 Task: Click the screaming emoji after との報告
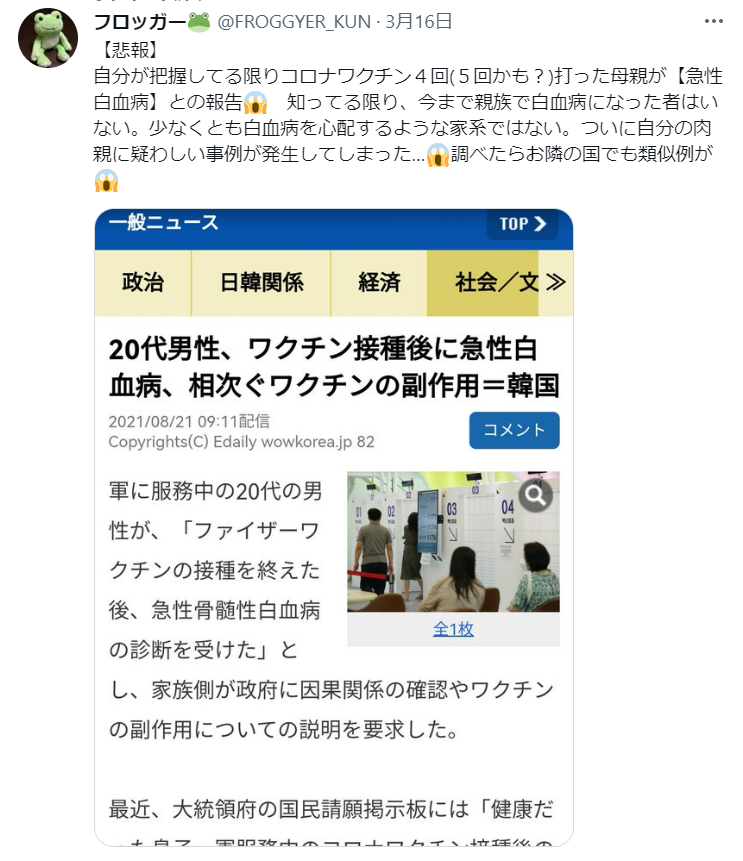(255, 102)
